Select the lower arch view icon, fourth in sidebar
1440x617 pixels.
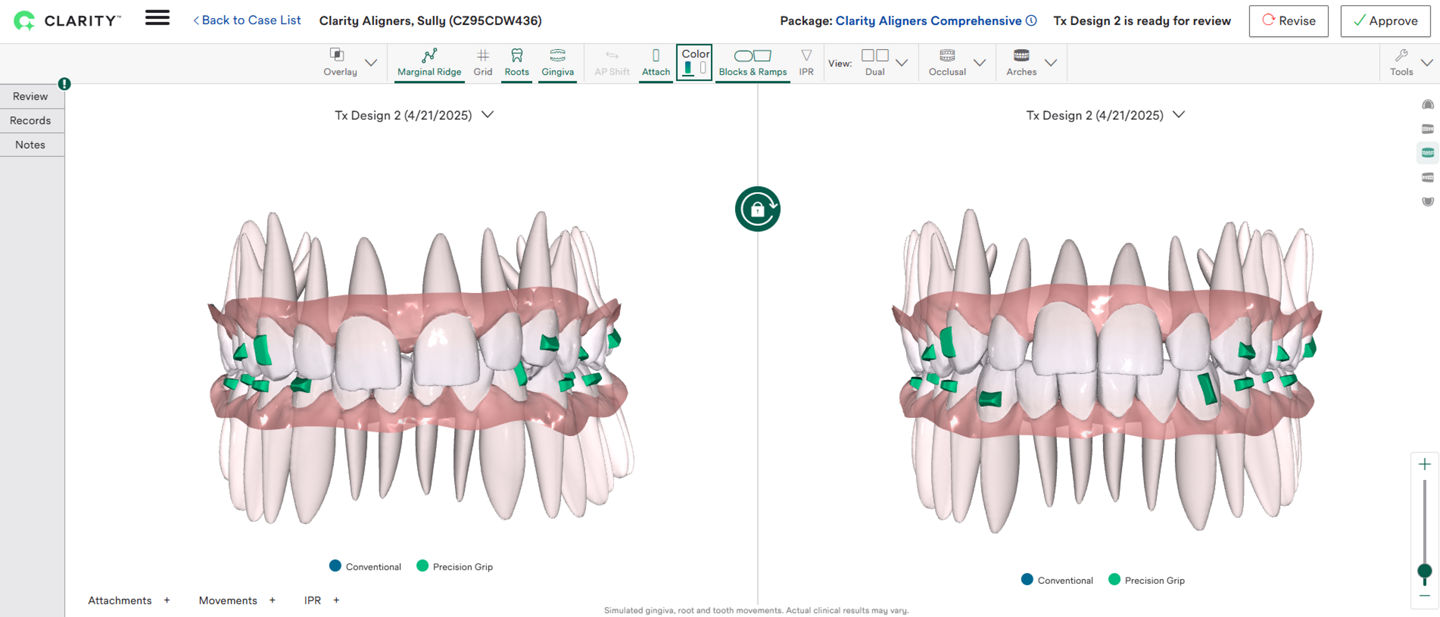tap(1428, 177)
